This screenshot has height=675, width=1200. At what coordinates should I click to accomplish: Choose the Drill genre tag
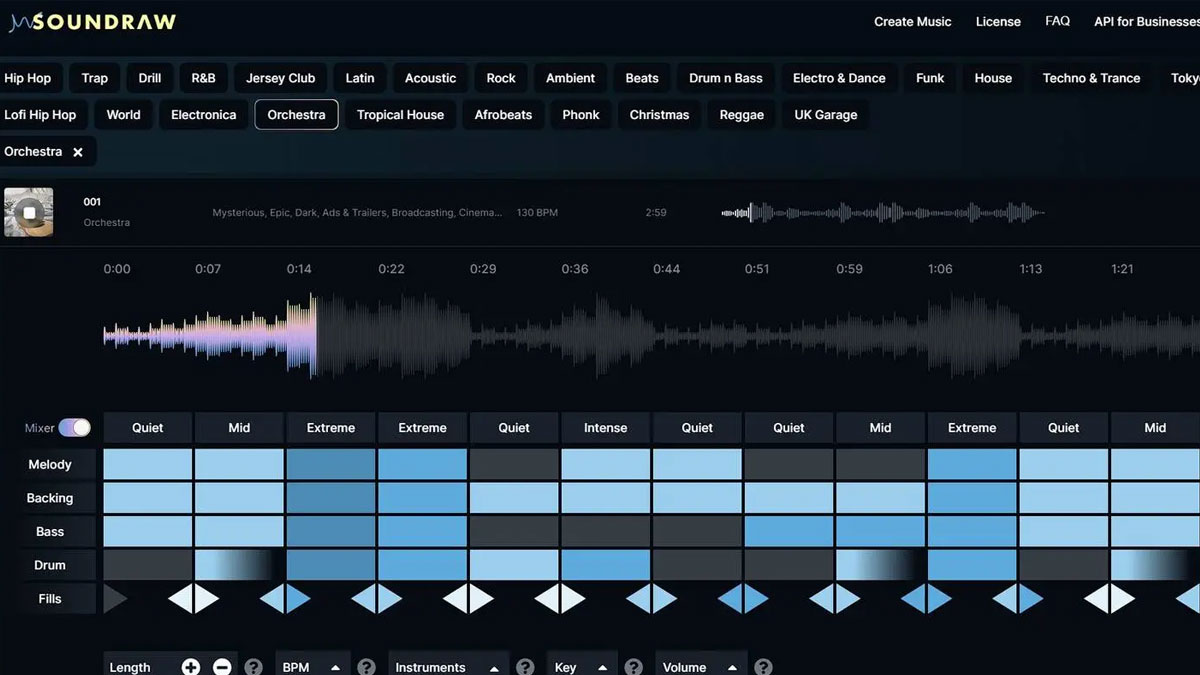[x=150, y=78]
